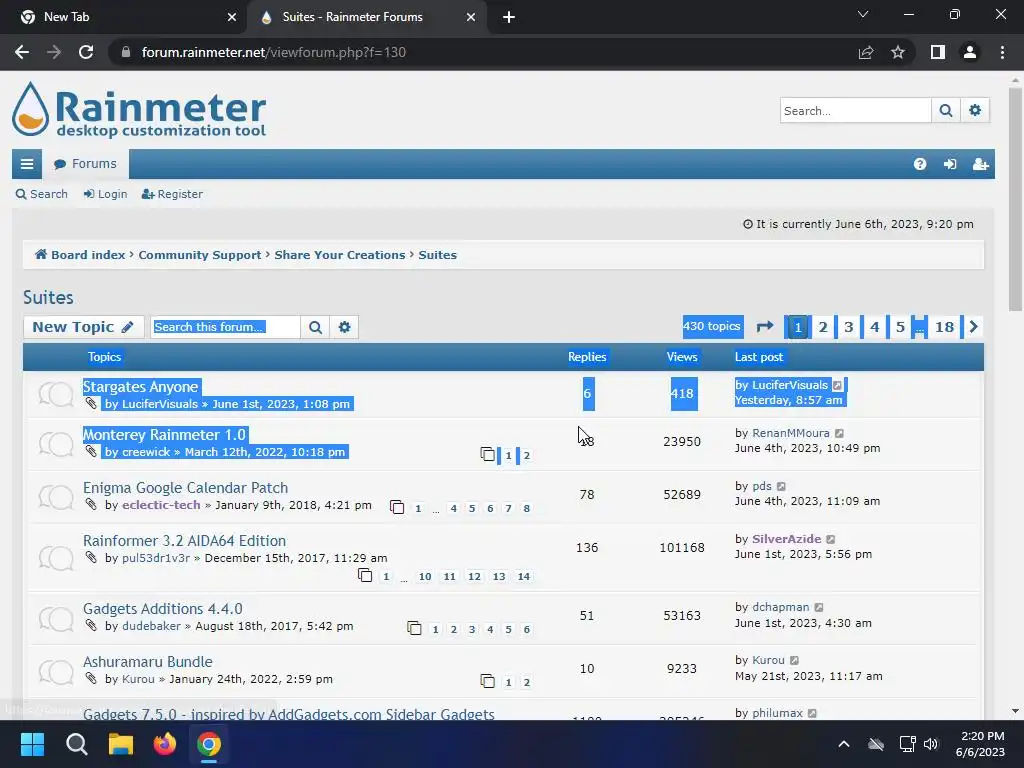The width and height of the screenshot is (1024, 768).
Task: Open taskbar clock showing 2:20 PM
Action: (980, 744)
